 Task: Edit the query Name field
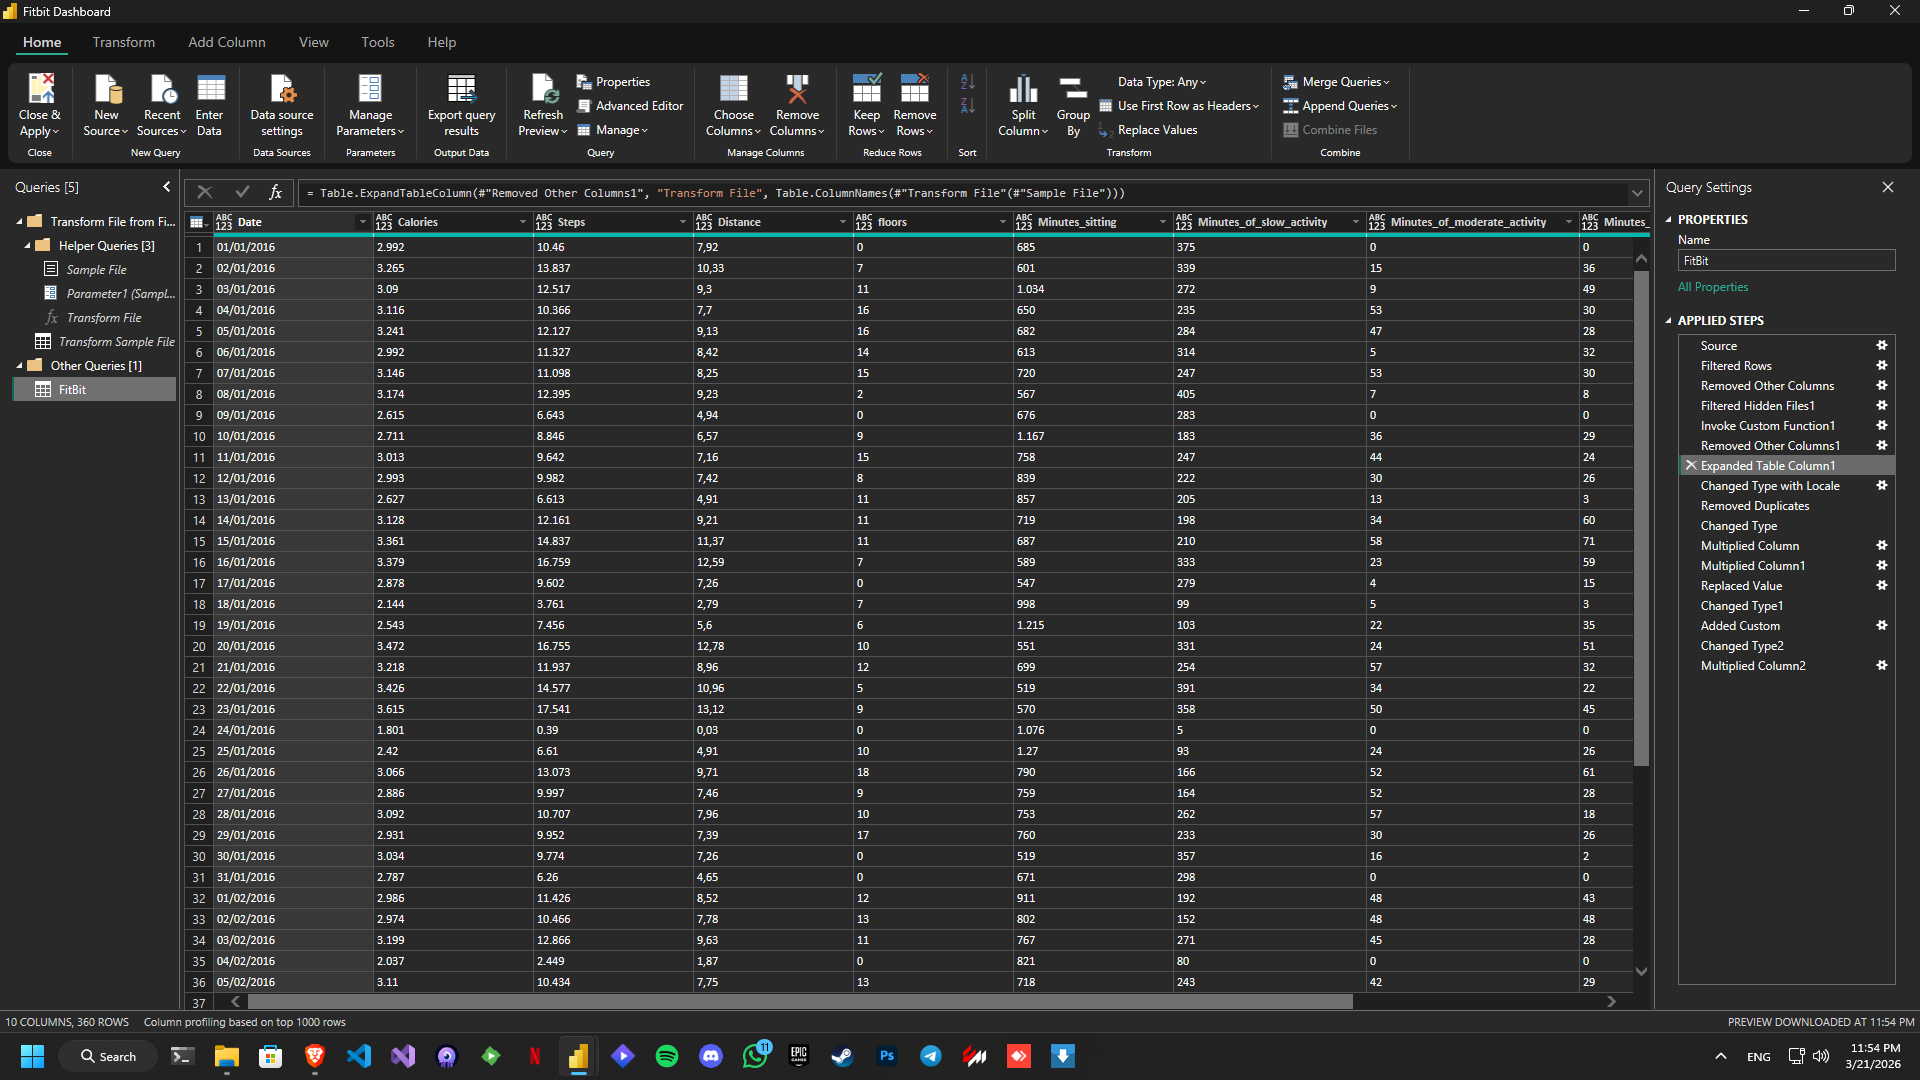click(1786, 260)
